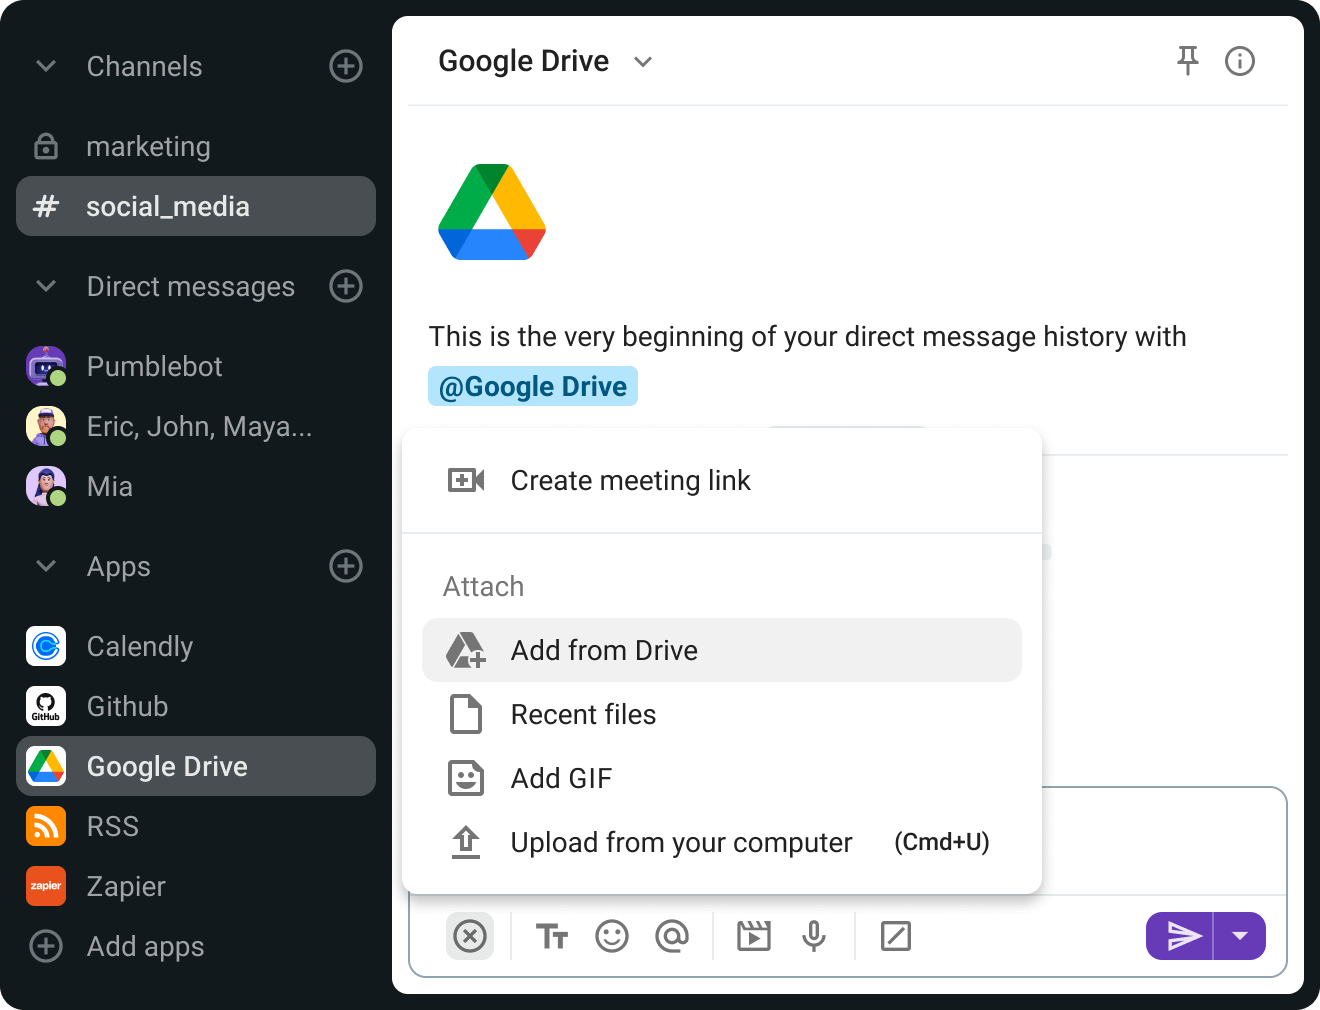1320x1010 pixels.
Task: Open Pumblebot direct message
Action: click(x=196, y=366)
